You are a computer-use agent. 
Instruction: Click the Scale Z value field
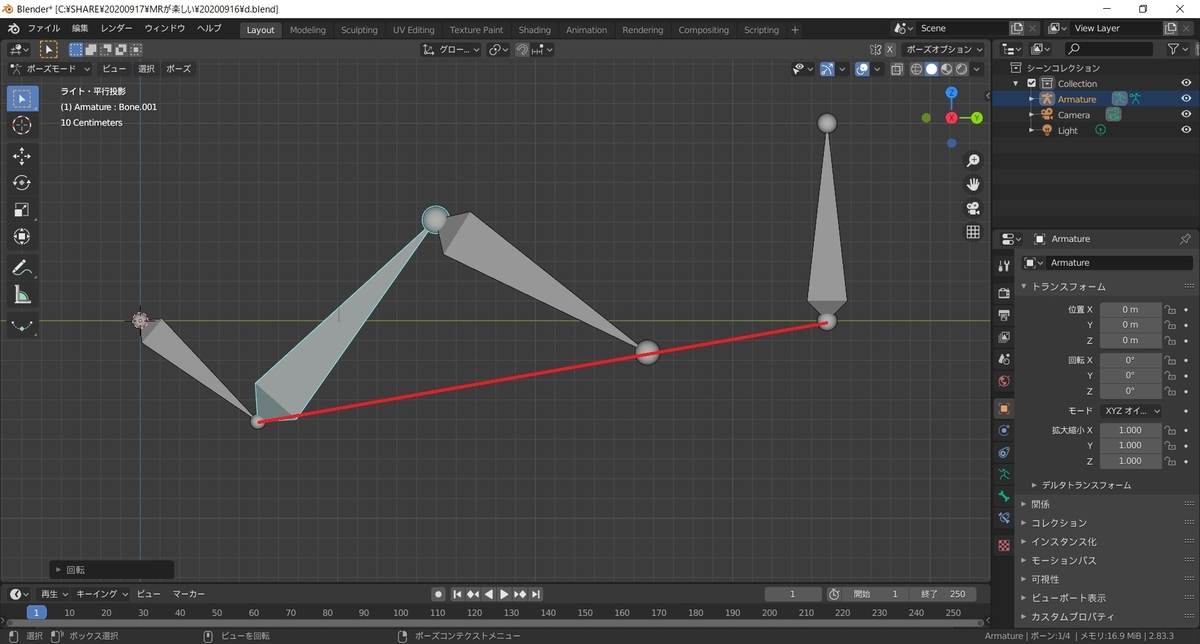[1131, 461]
